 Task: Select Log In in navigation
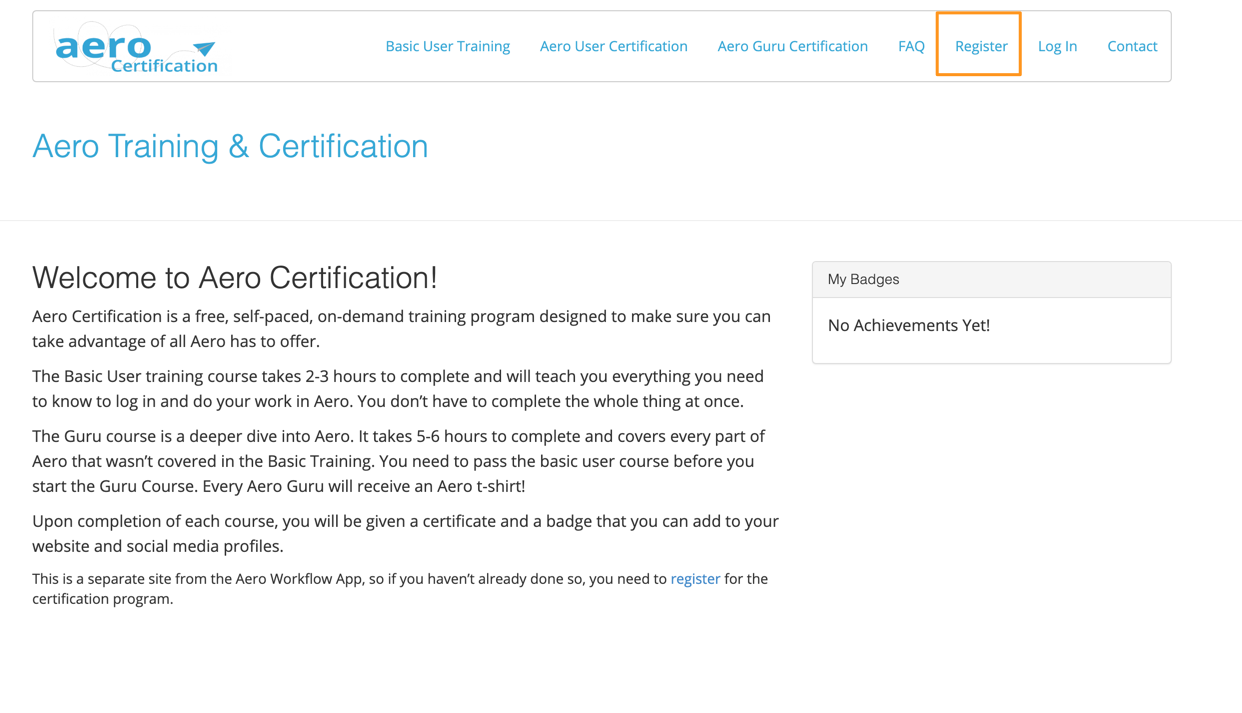click(x=1057, y=46)
